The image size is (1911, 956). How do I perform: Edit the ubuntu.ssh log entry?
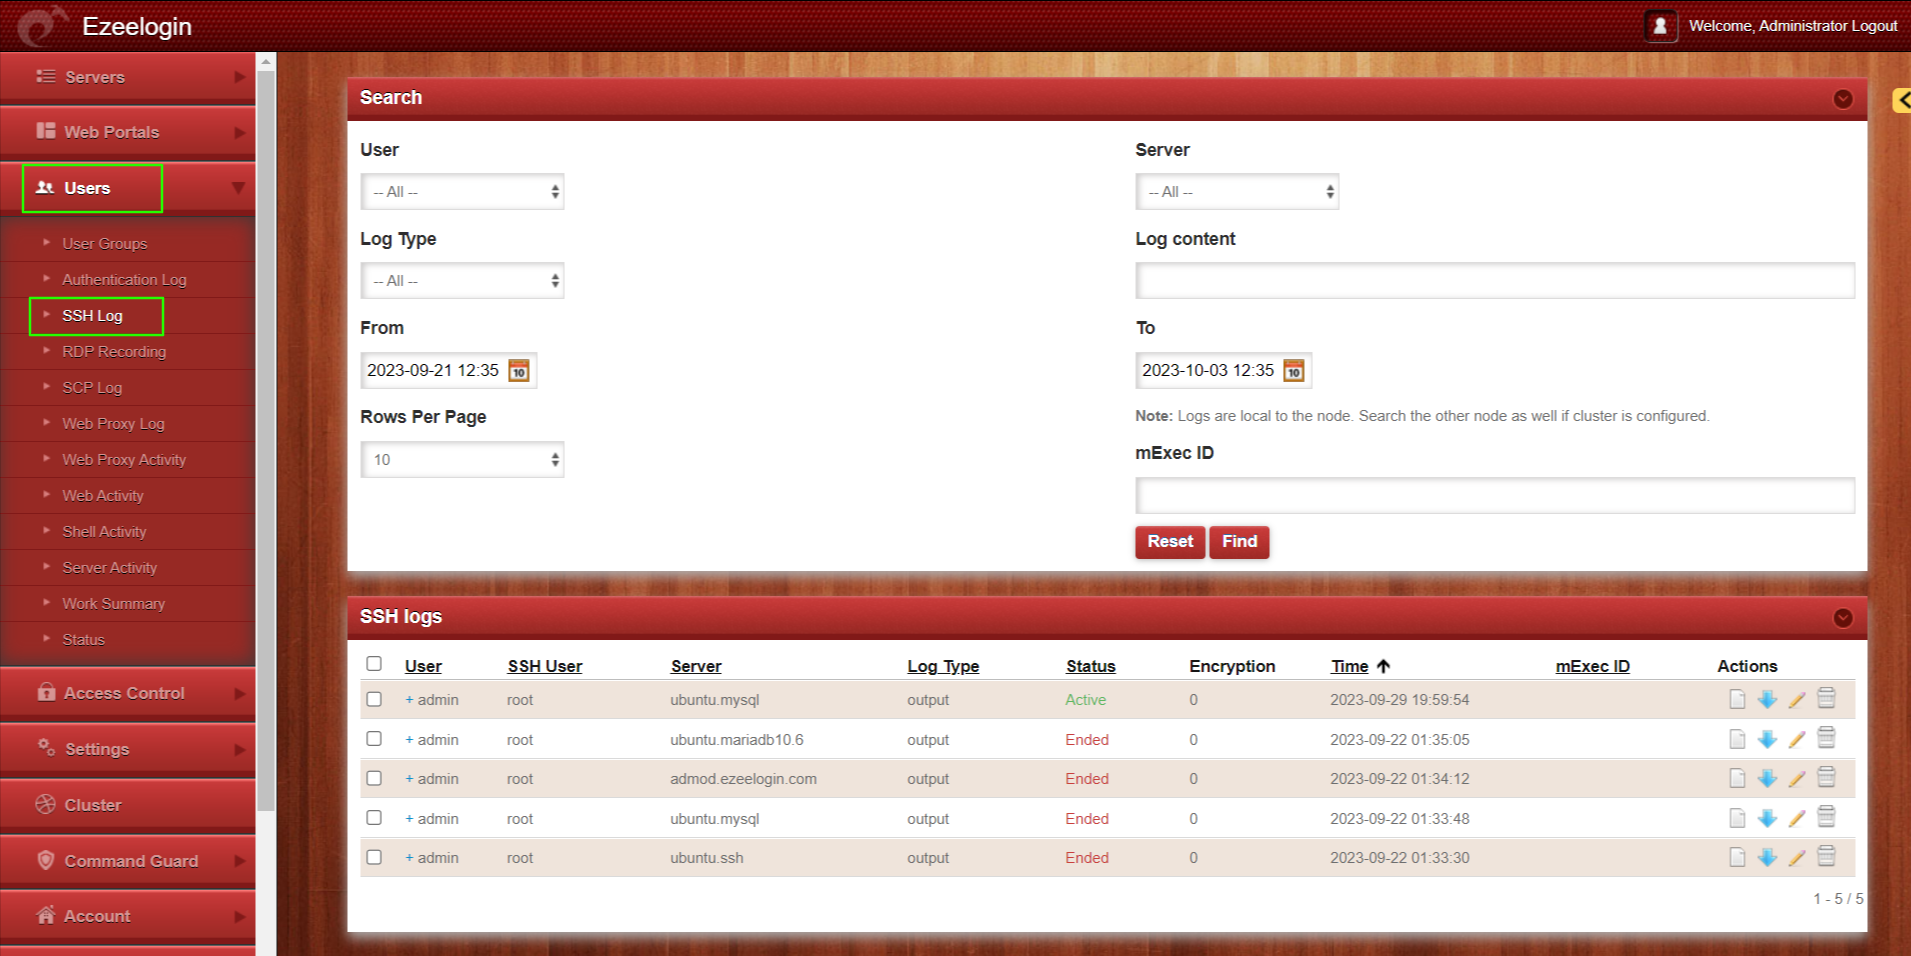coord(1797,857)
